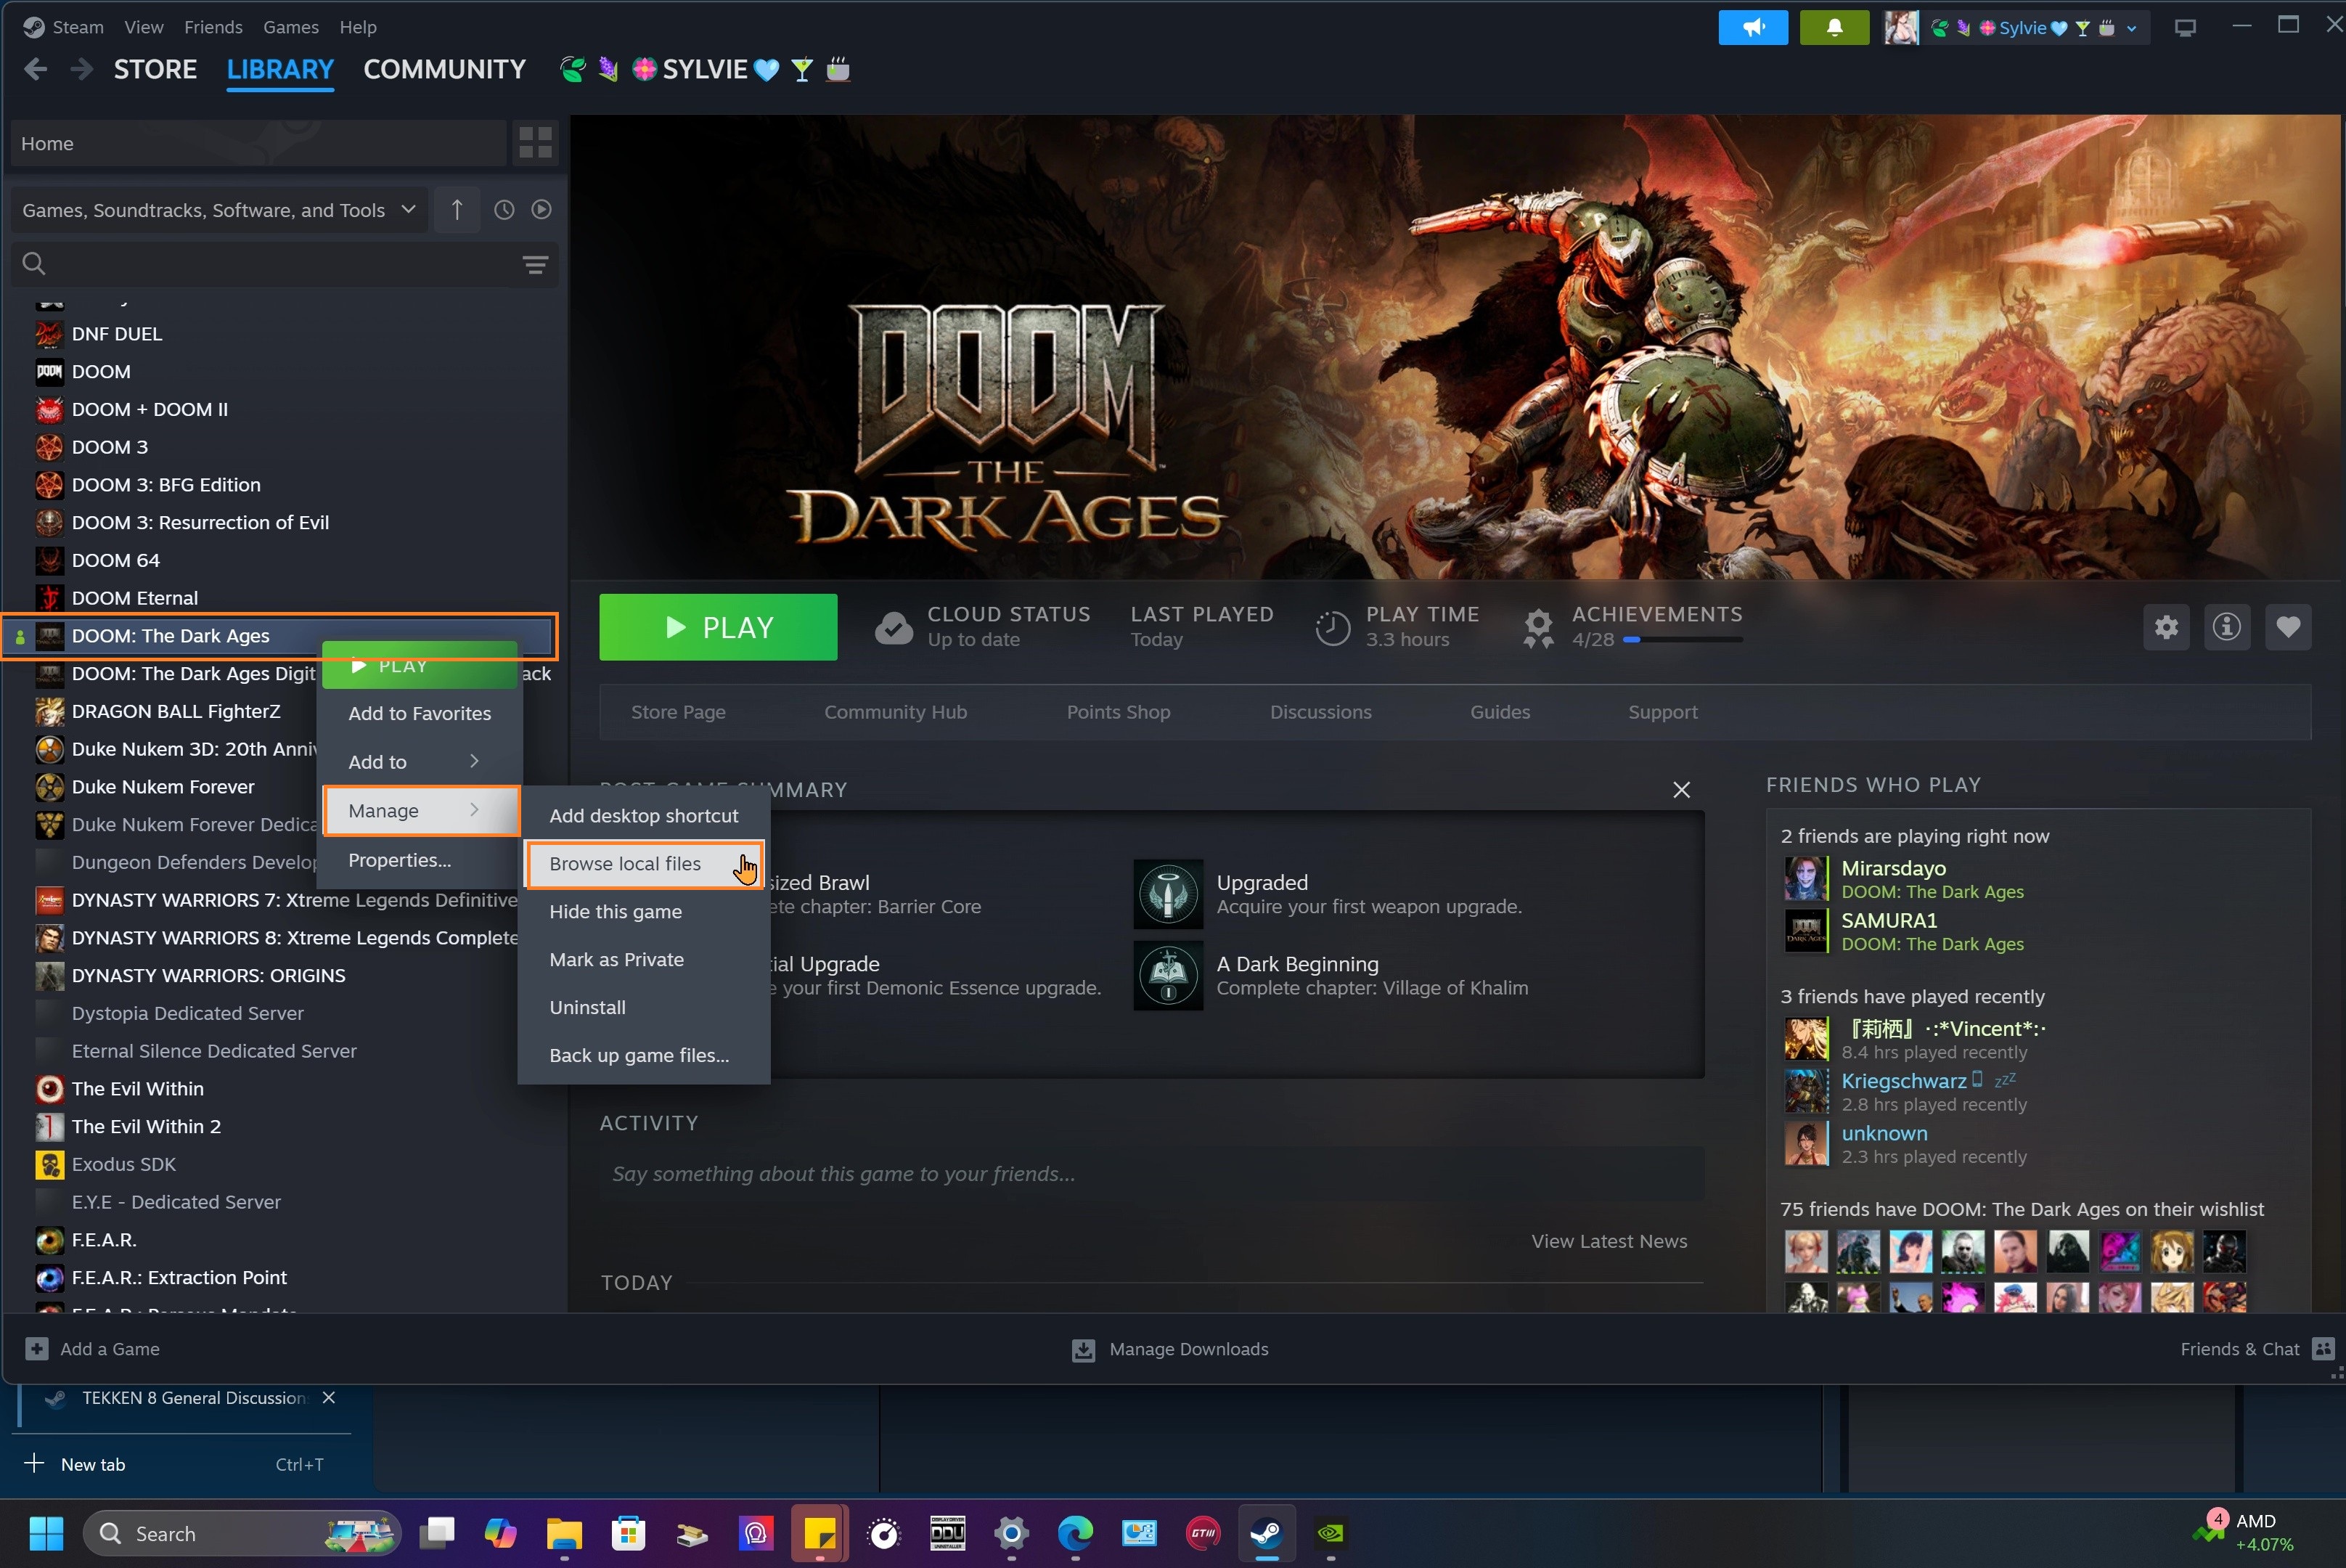This screenshot has height=1568, width=2346.
Task: Toggle ready-to-play filter icon
Action: pyautogui.click(x=541, y=210)
